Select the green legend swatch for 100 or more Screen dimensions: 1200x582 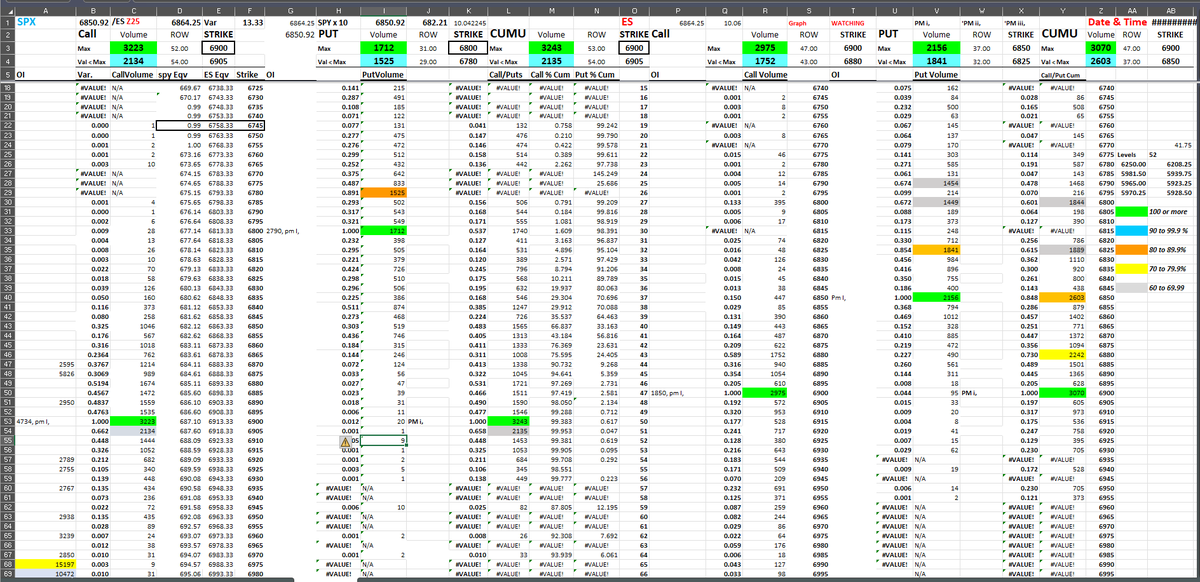1133,212
